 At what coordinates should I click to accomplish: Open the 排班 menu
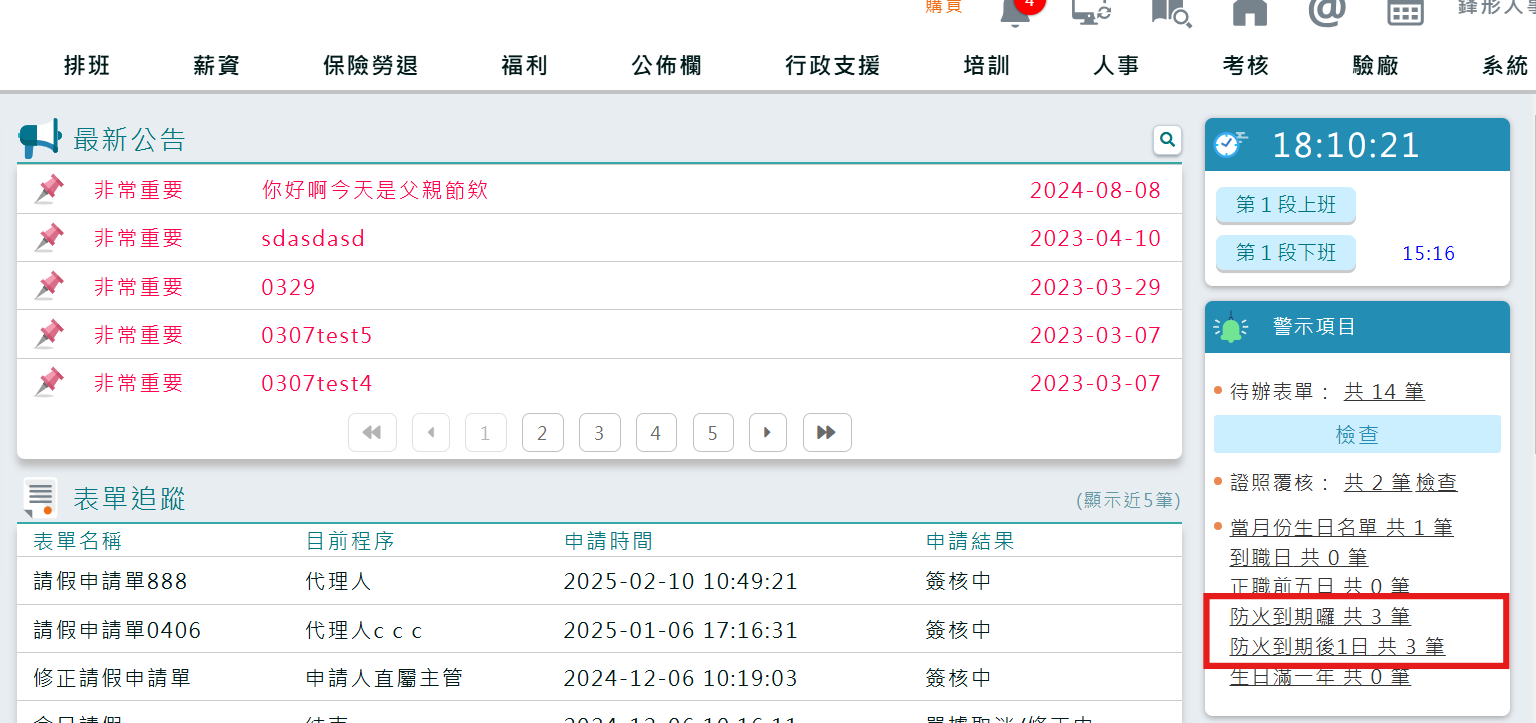pyautogui.click(x=86, y=65)
